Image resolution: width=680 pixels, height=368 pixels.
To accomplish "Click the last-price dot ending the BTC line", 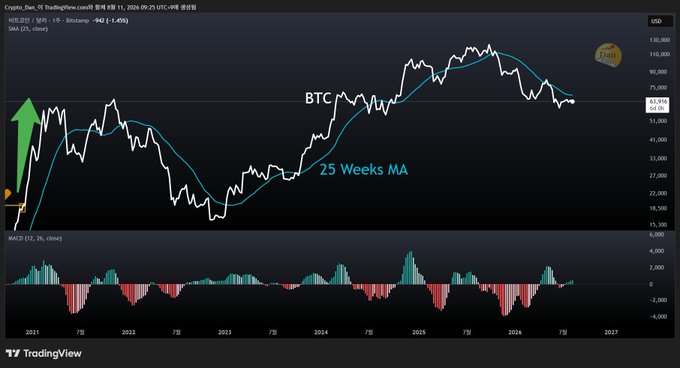I will [x=573, y=102].
